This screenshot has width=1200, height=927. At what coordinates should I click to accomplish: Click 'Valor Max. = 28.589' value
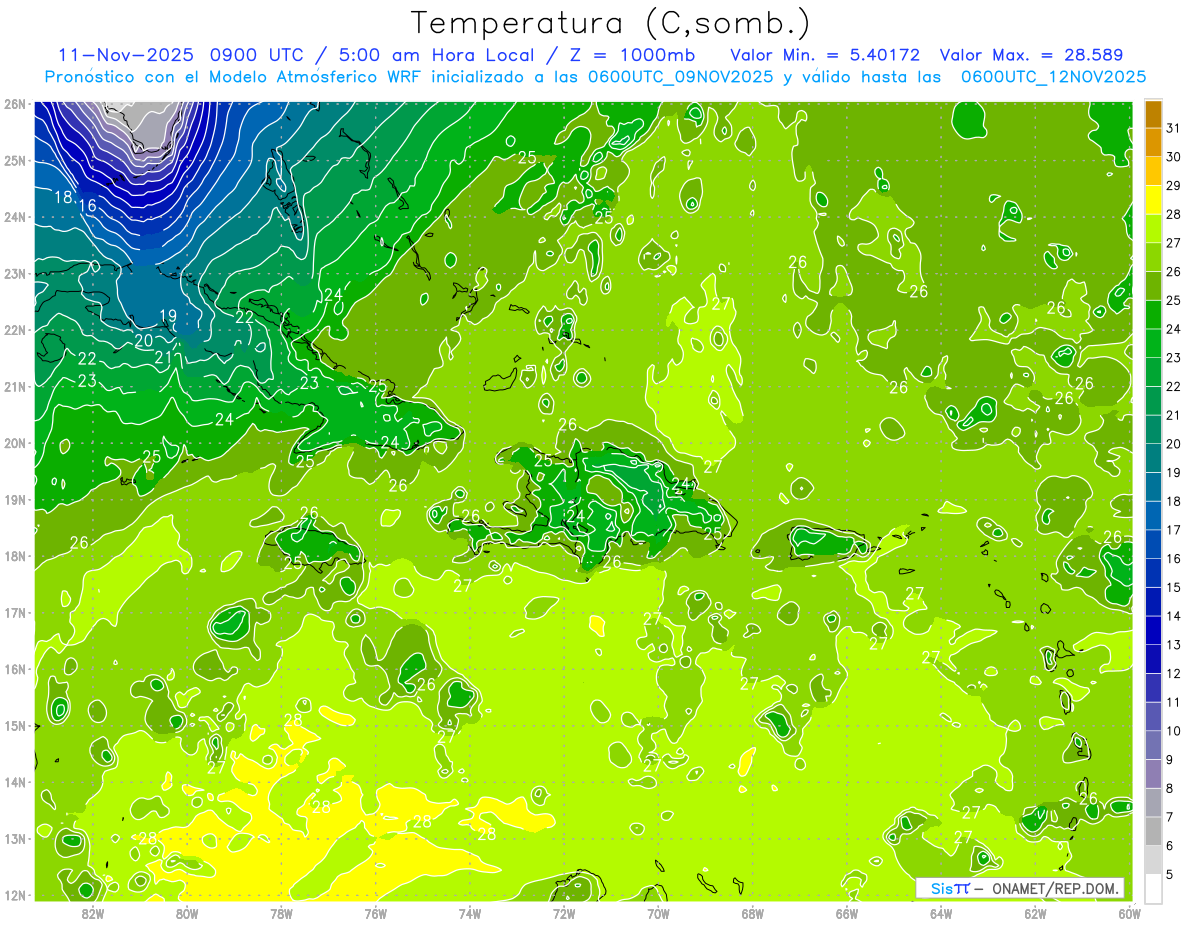tap(1032, 55)
